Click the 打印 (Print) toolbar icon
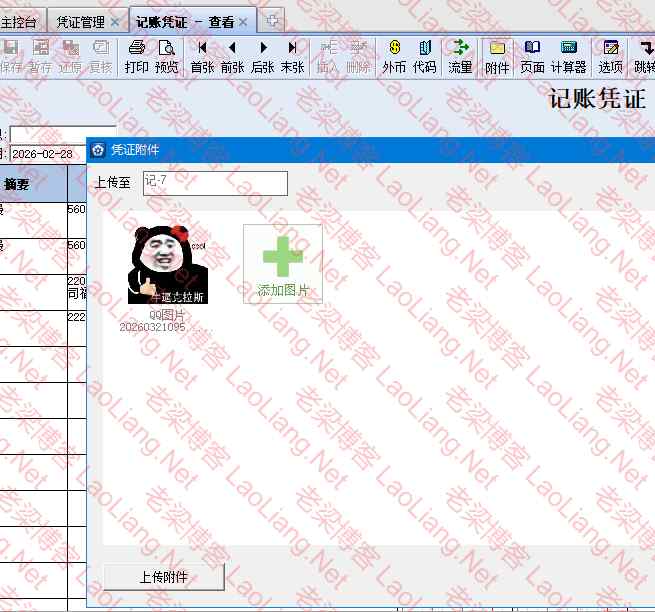 tap(136, 57)
